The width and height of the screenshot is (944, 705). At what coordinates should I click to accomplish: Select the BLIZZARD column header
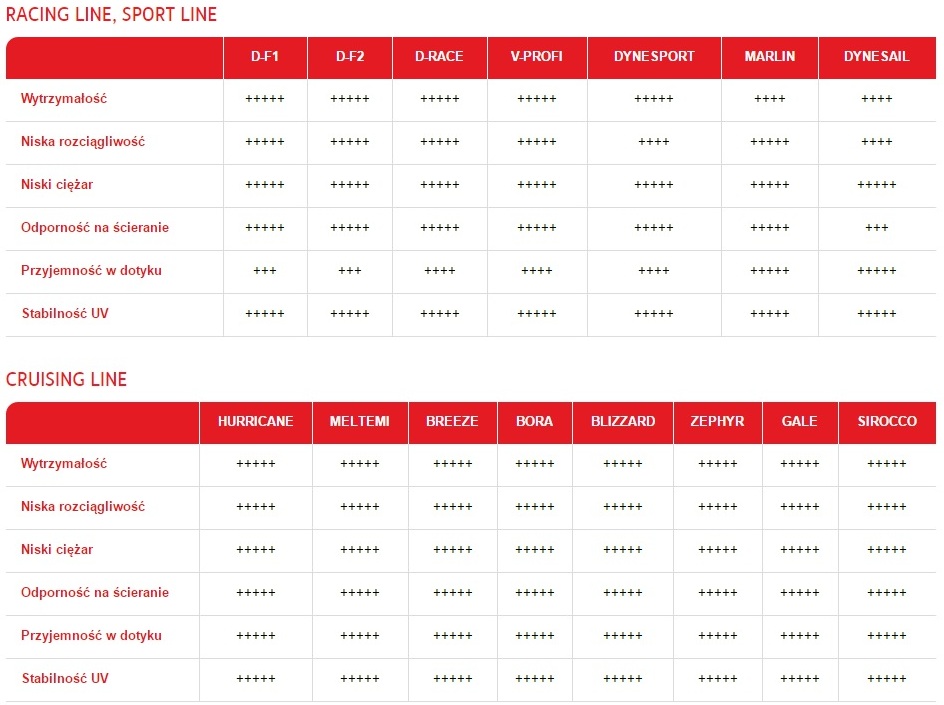(623, 421)
